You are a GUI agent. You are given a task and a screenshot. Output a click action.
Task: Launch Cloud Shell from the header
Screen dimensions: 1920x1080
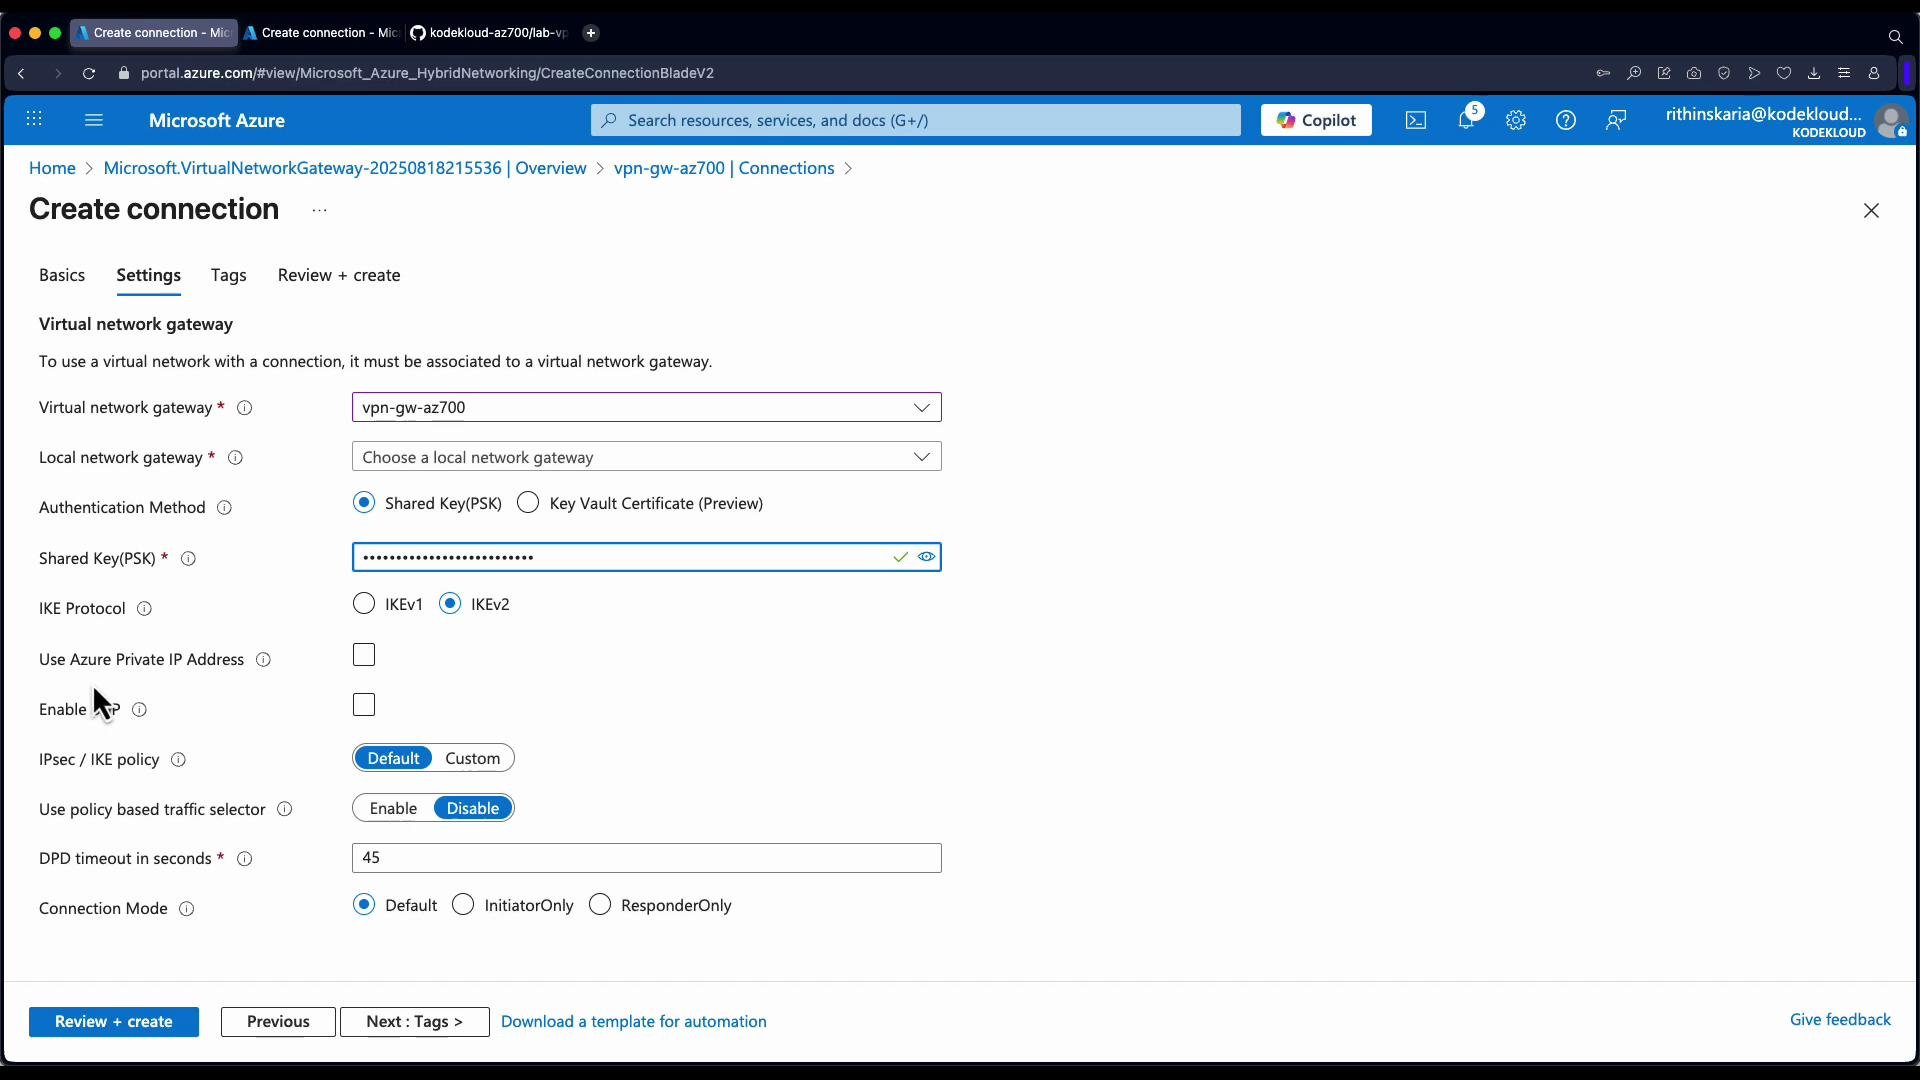pyautogui.click(x=1416, y=120)
